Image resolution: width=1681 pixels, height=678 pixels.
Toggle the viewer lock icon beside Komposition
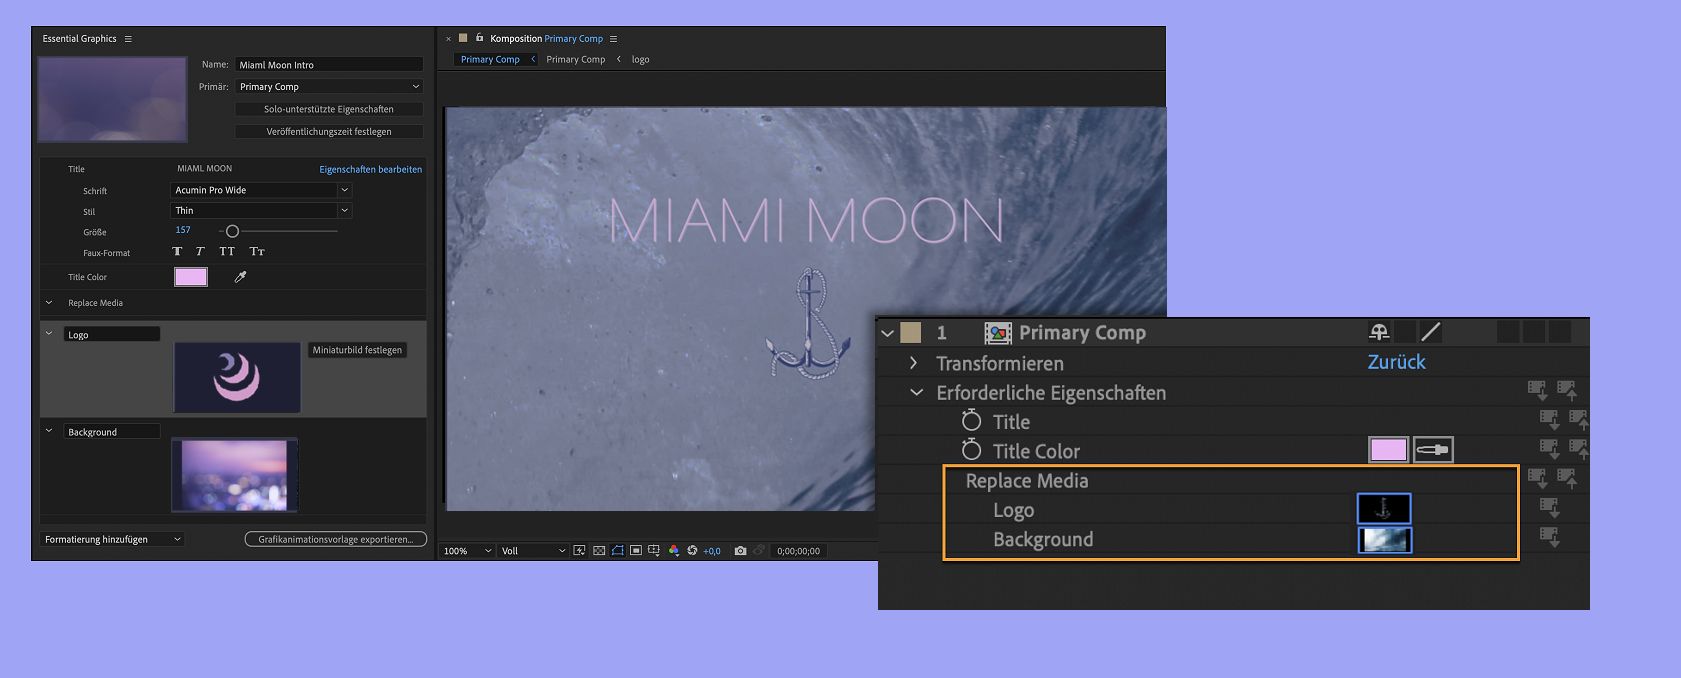479,38
